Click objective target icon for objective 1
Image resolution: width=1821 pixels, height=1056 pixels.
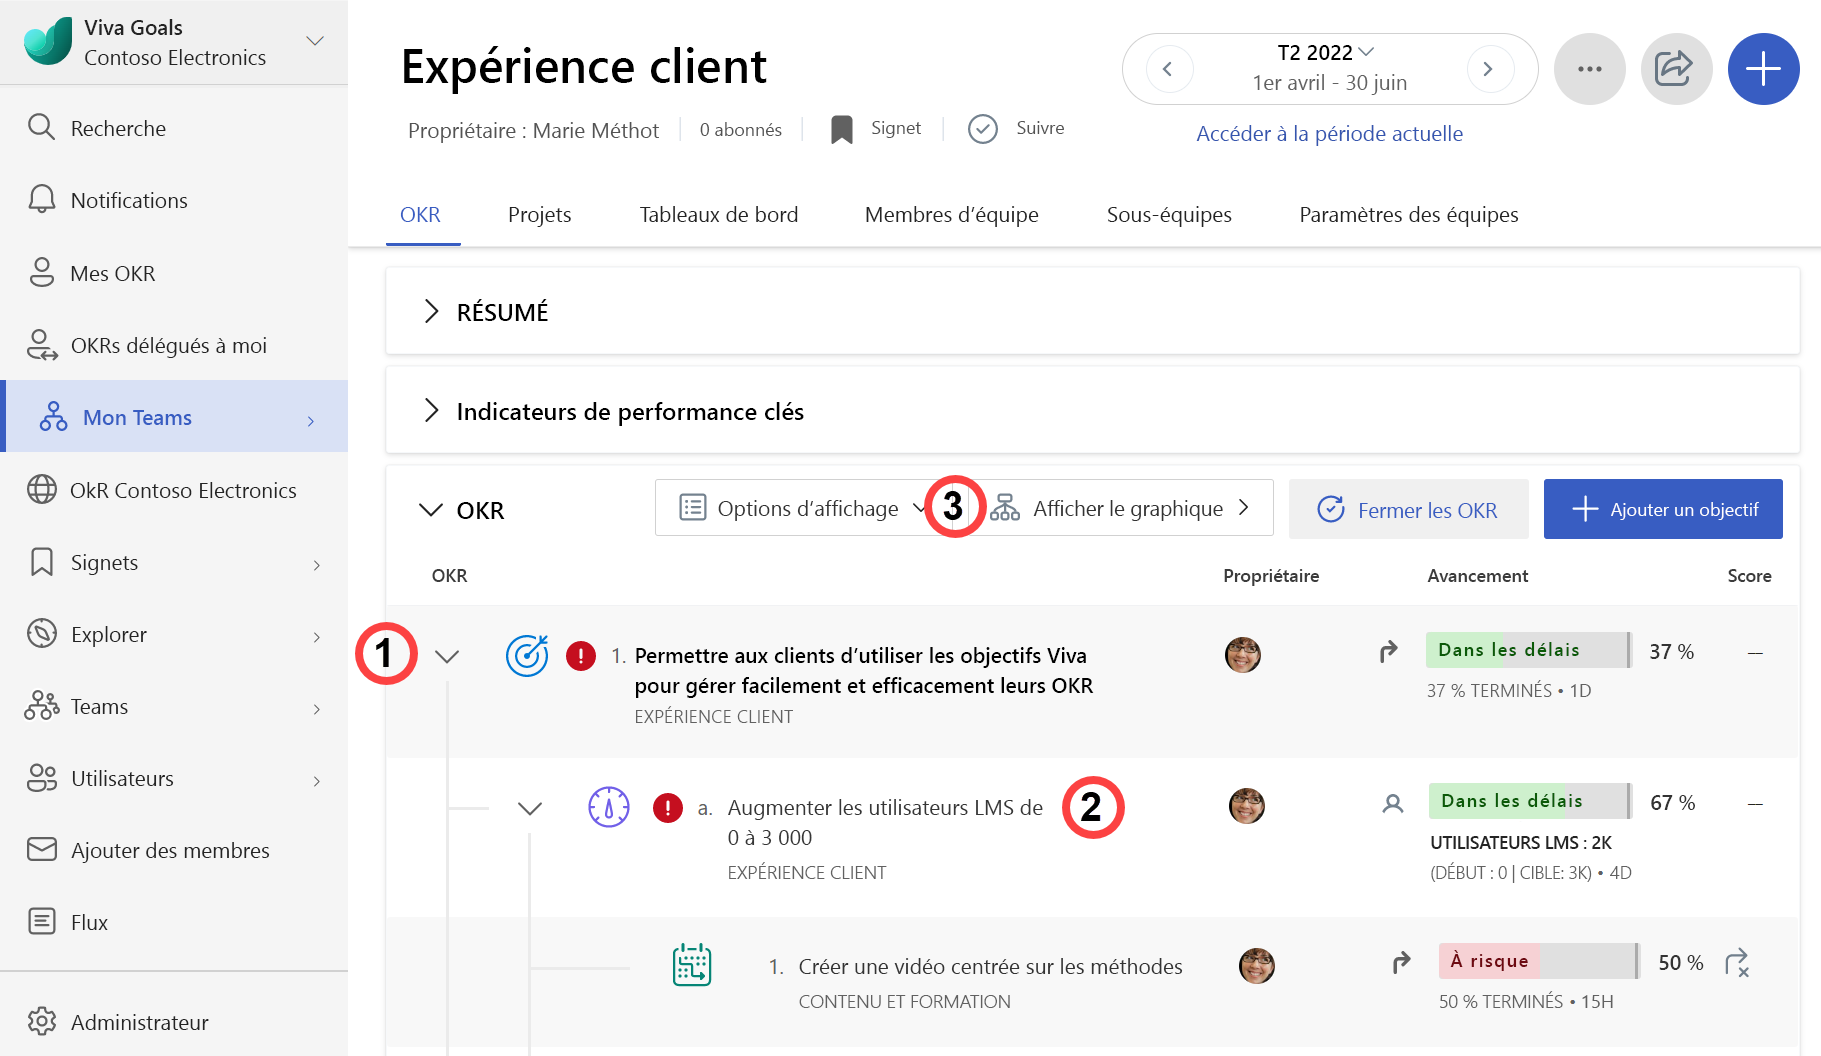click(527, 656)
